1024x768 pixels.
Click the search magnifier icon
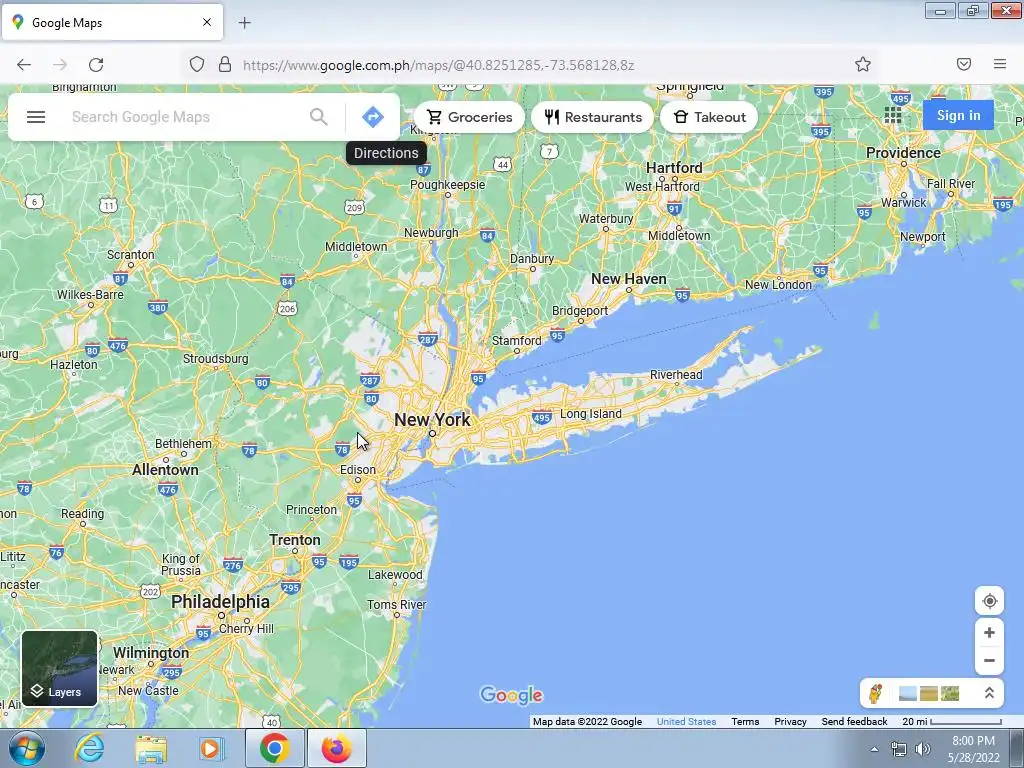click(319, 117)
